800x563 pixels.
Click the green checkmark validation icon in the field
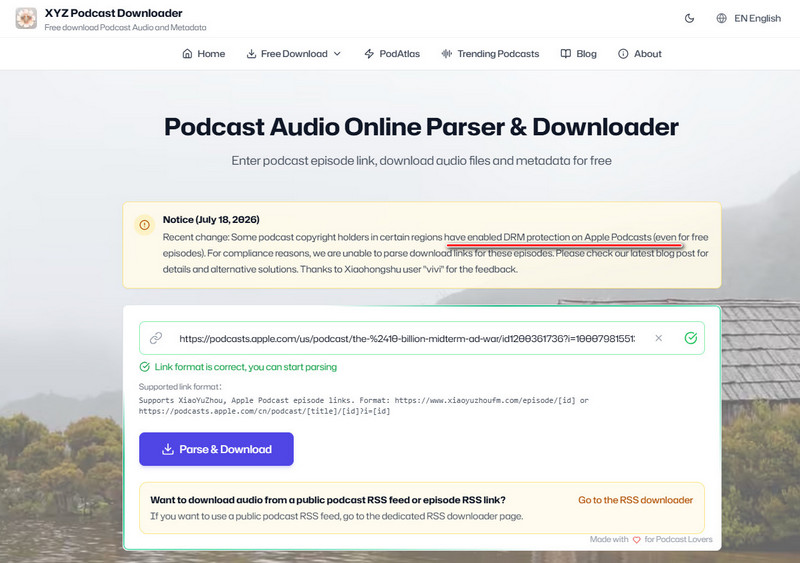click(691, 338)
